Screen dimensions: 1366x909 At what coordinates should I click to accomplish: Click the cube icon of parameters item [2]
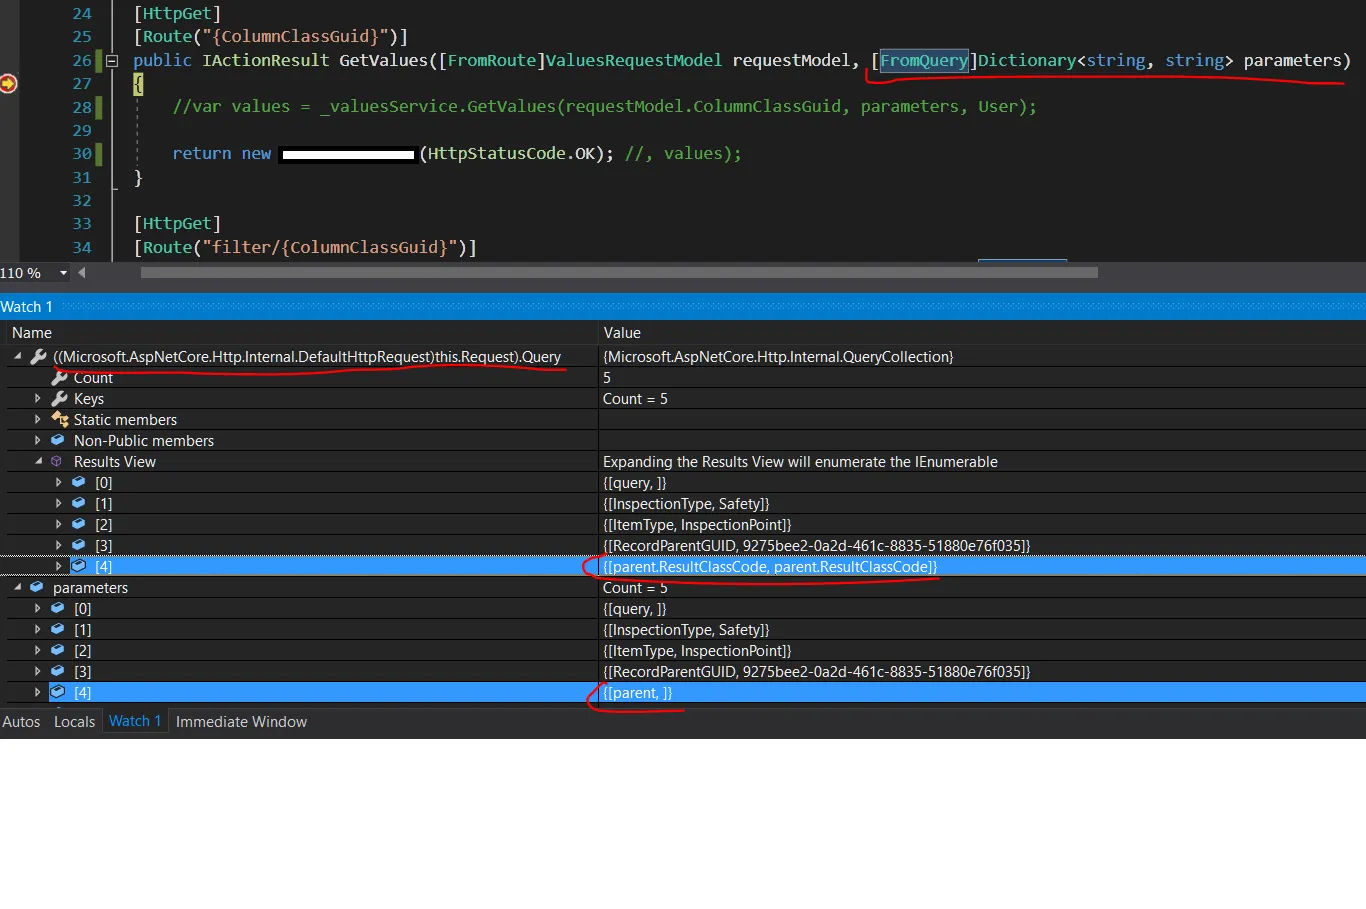[58, 651]
